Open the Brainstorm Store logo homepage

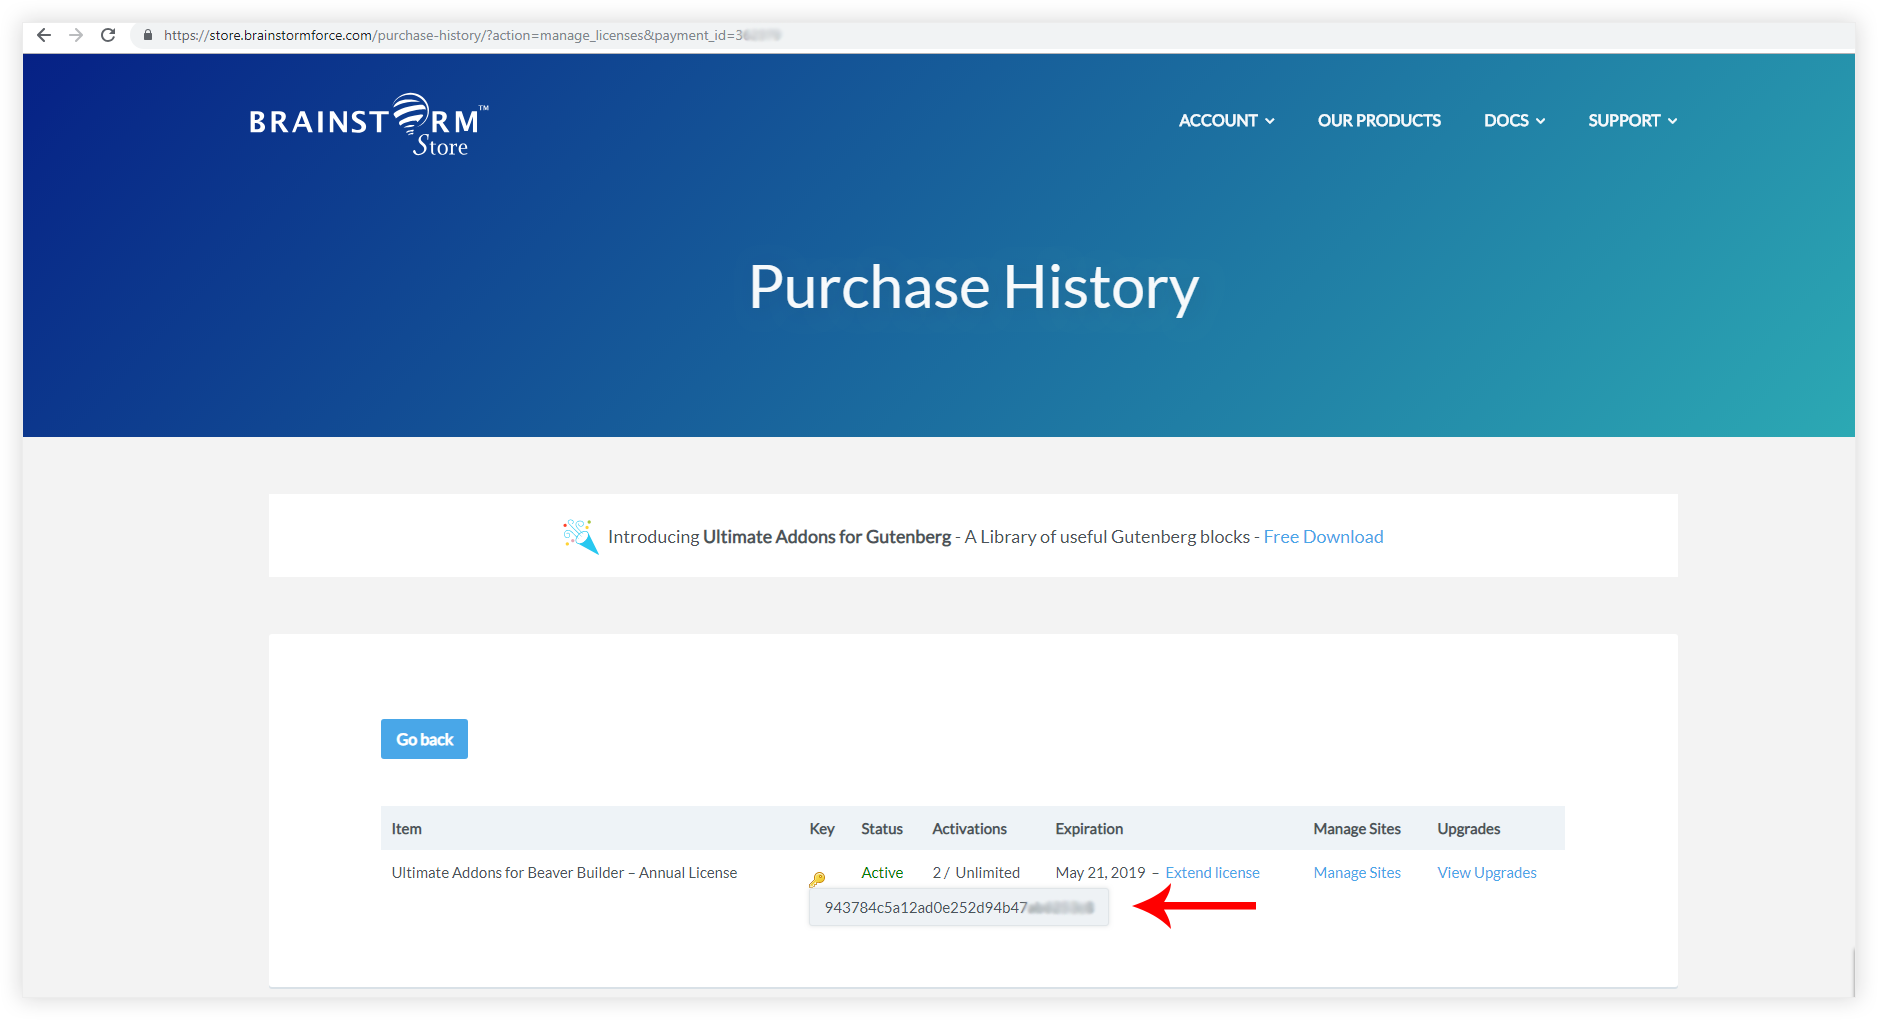[x=369, y=124]
